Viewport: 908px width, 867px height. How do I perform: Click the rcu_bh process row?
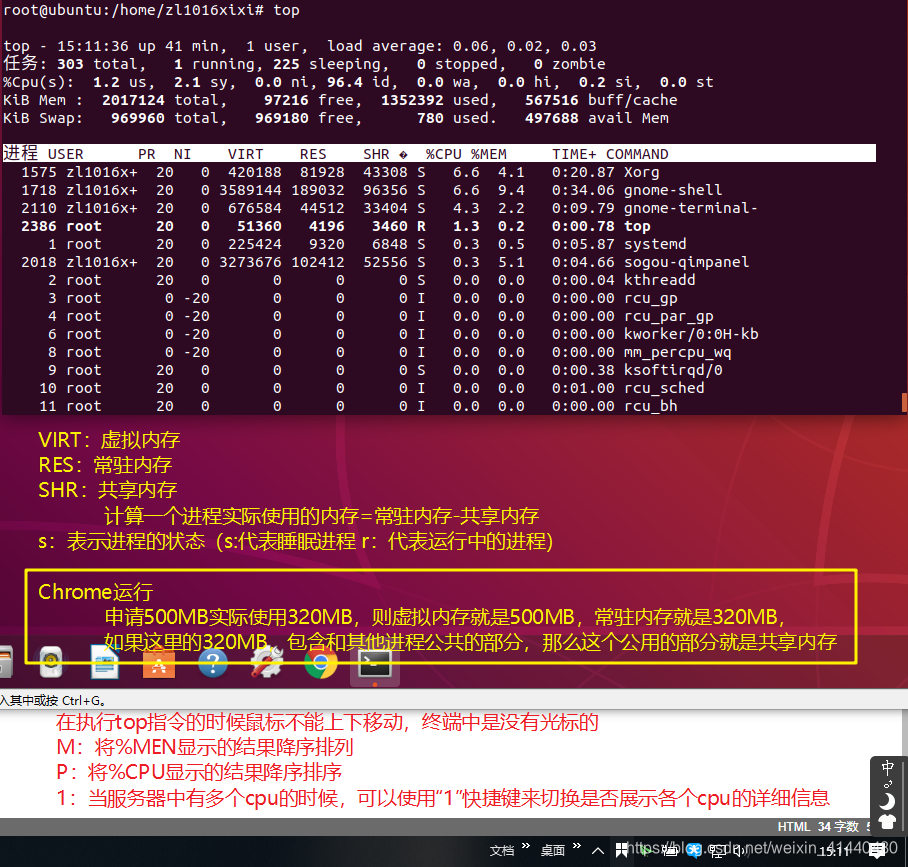tap(439, 405)
